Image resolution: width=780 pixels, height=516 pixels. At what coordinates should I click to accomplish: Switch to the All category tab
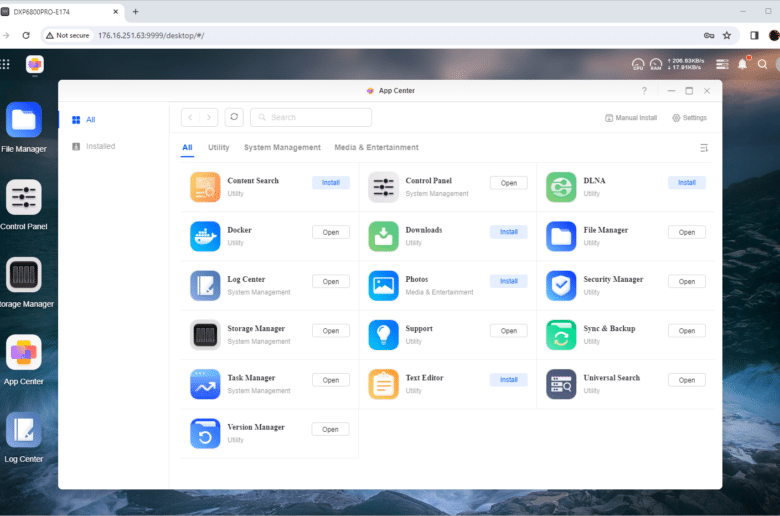click(187, 147)
